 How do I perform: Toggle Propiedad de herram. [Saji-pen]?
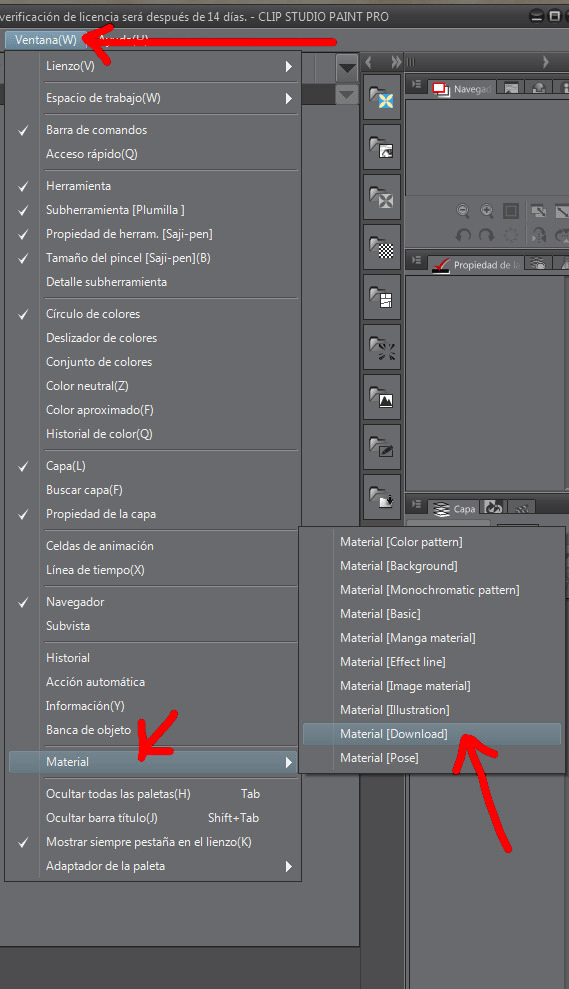point(153,234)
